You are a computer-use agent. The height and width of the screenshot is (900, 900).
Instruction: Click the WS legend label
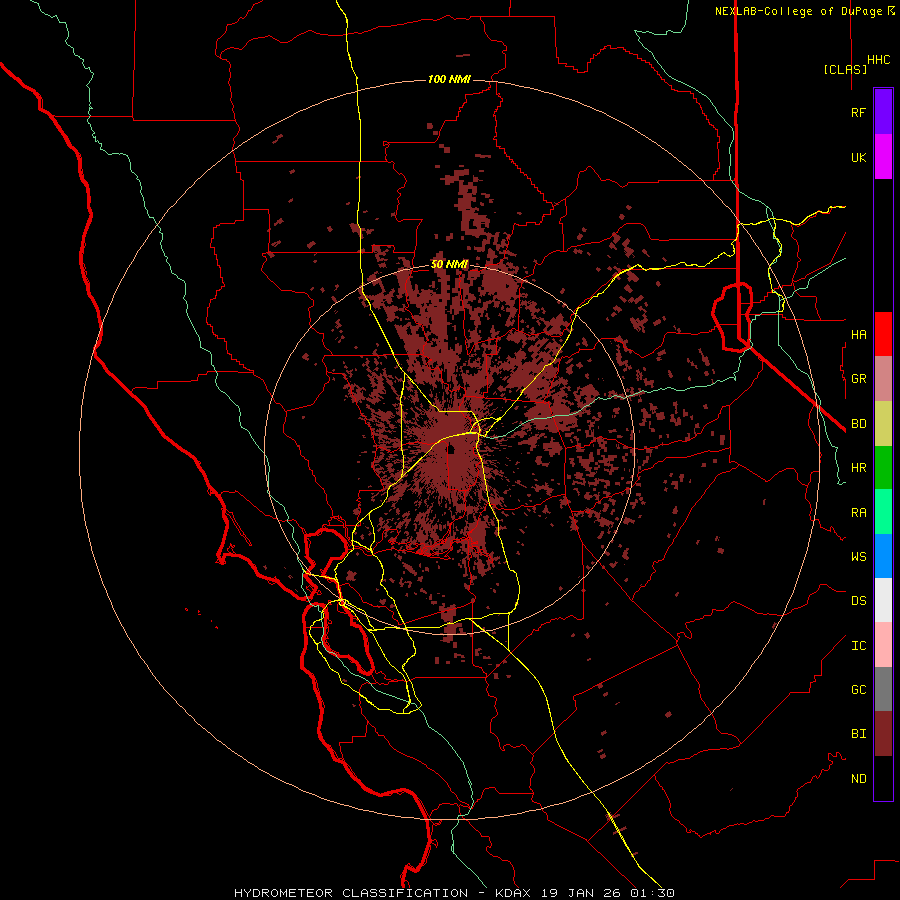point(858,556)
